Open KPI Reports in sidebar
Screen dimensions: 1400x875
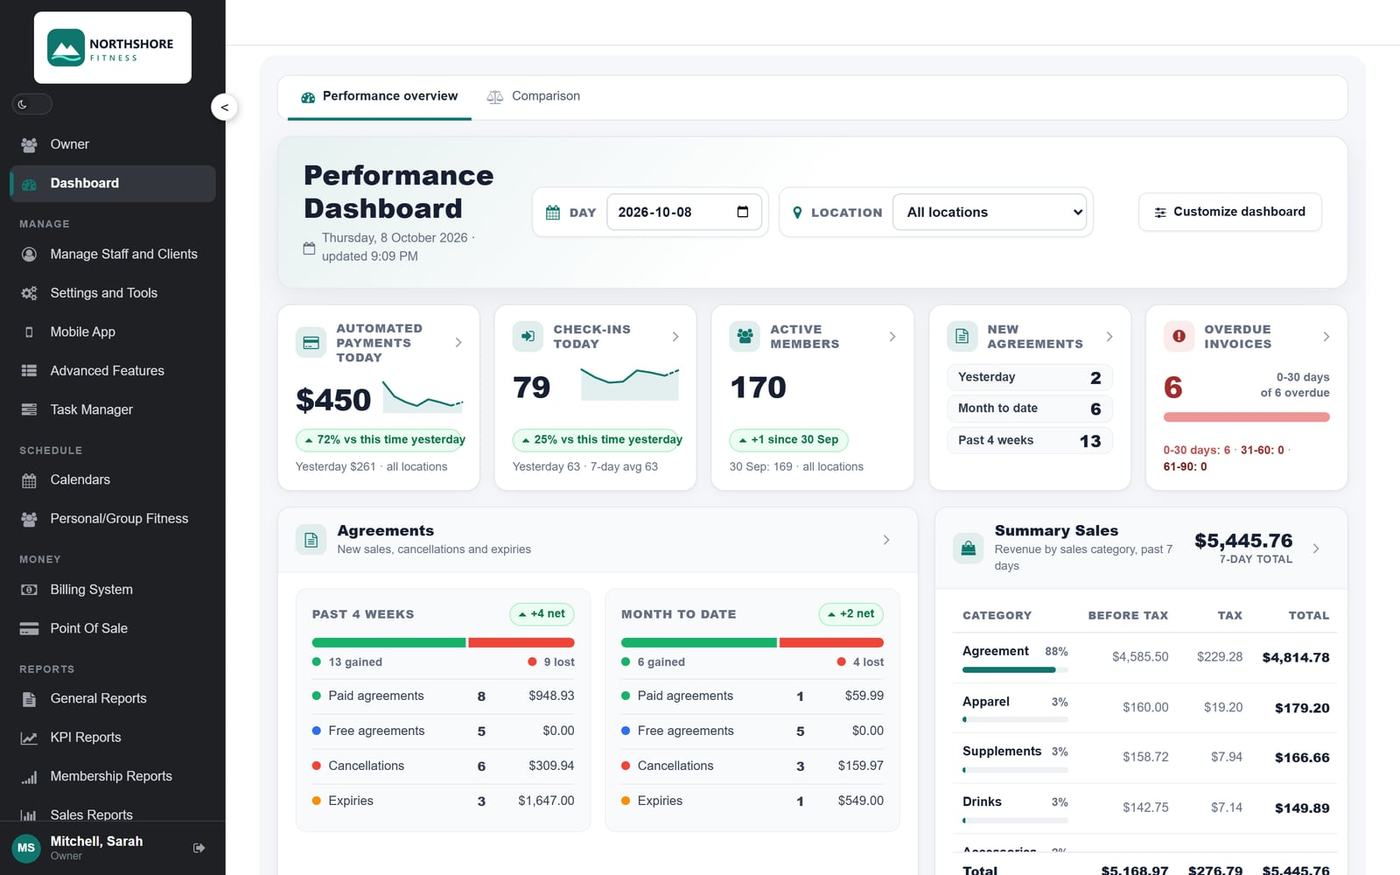(x=113, y=738)
